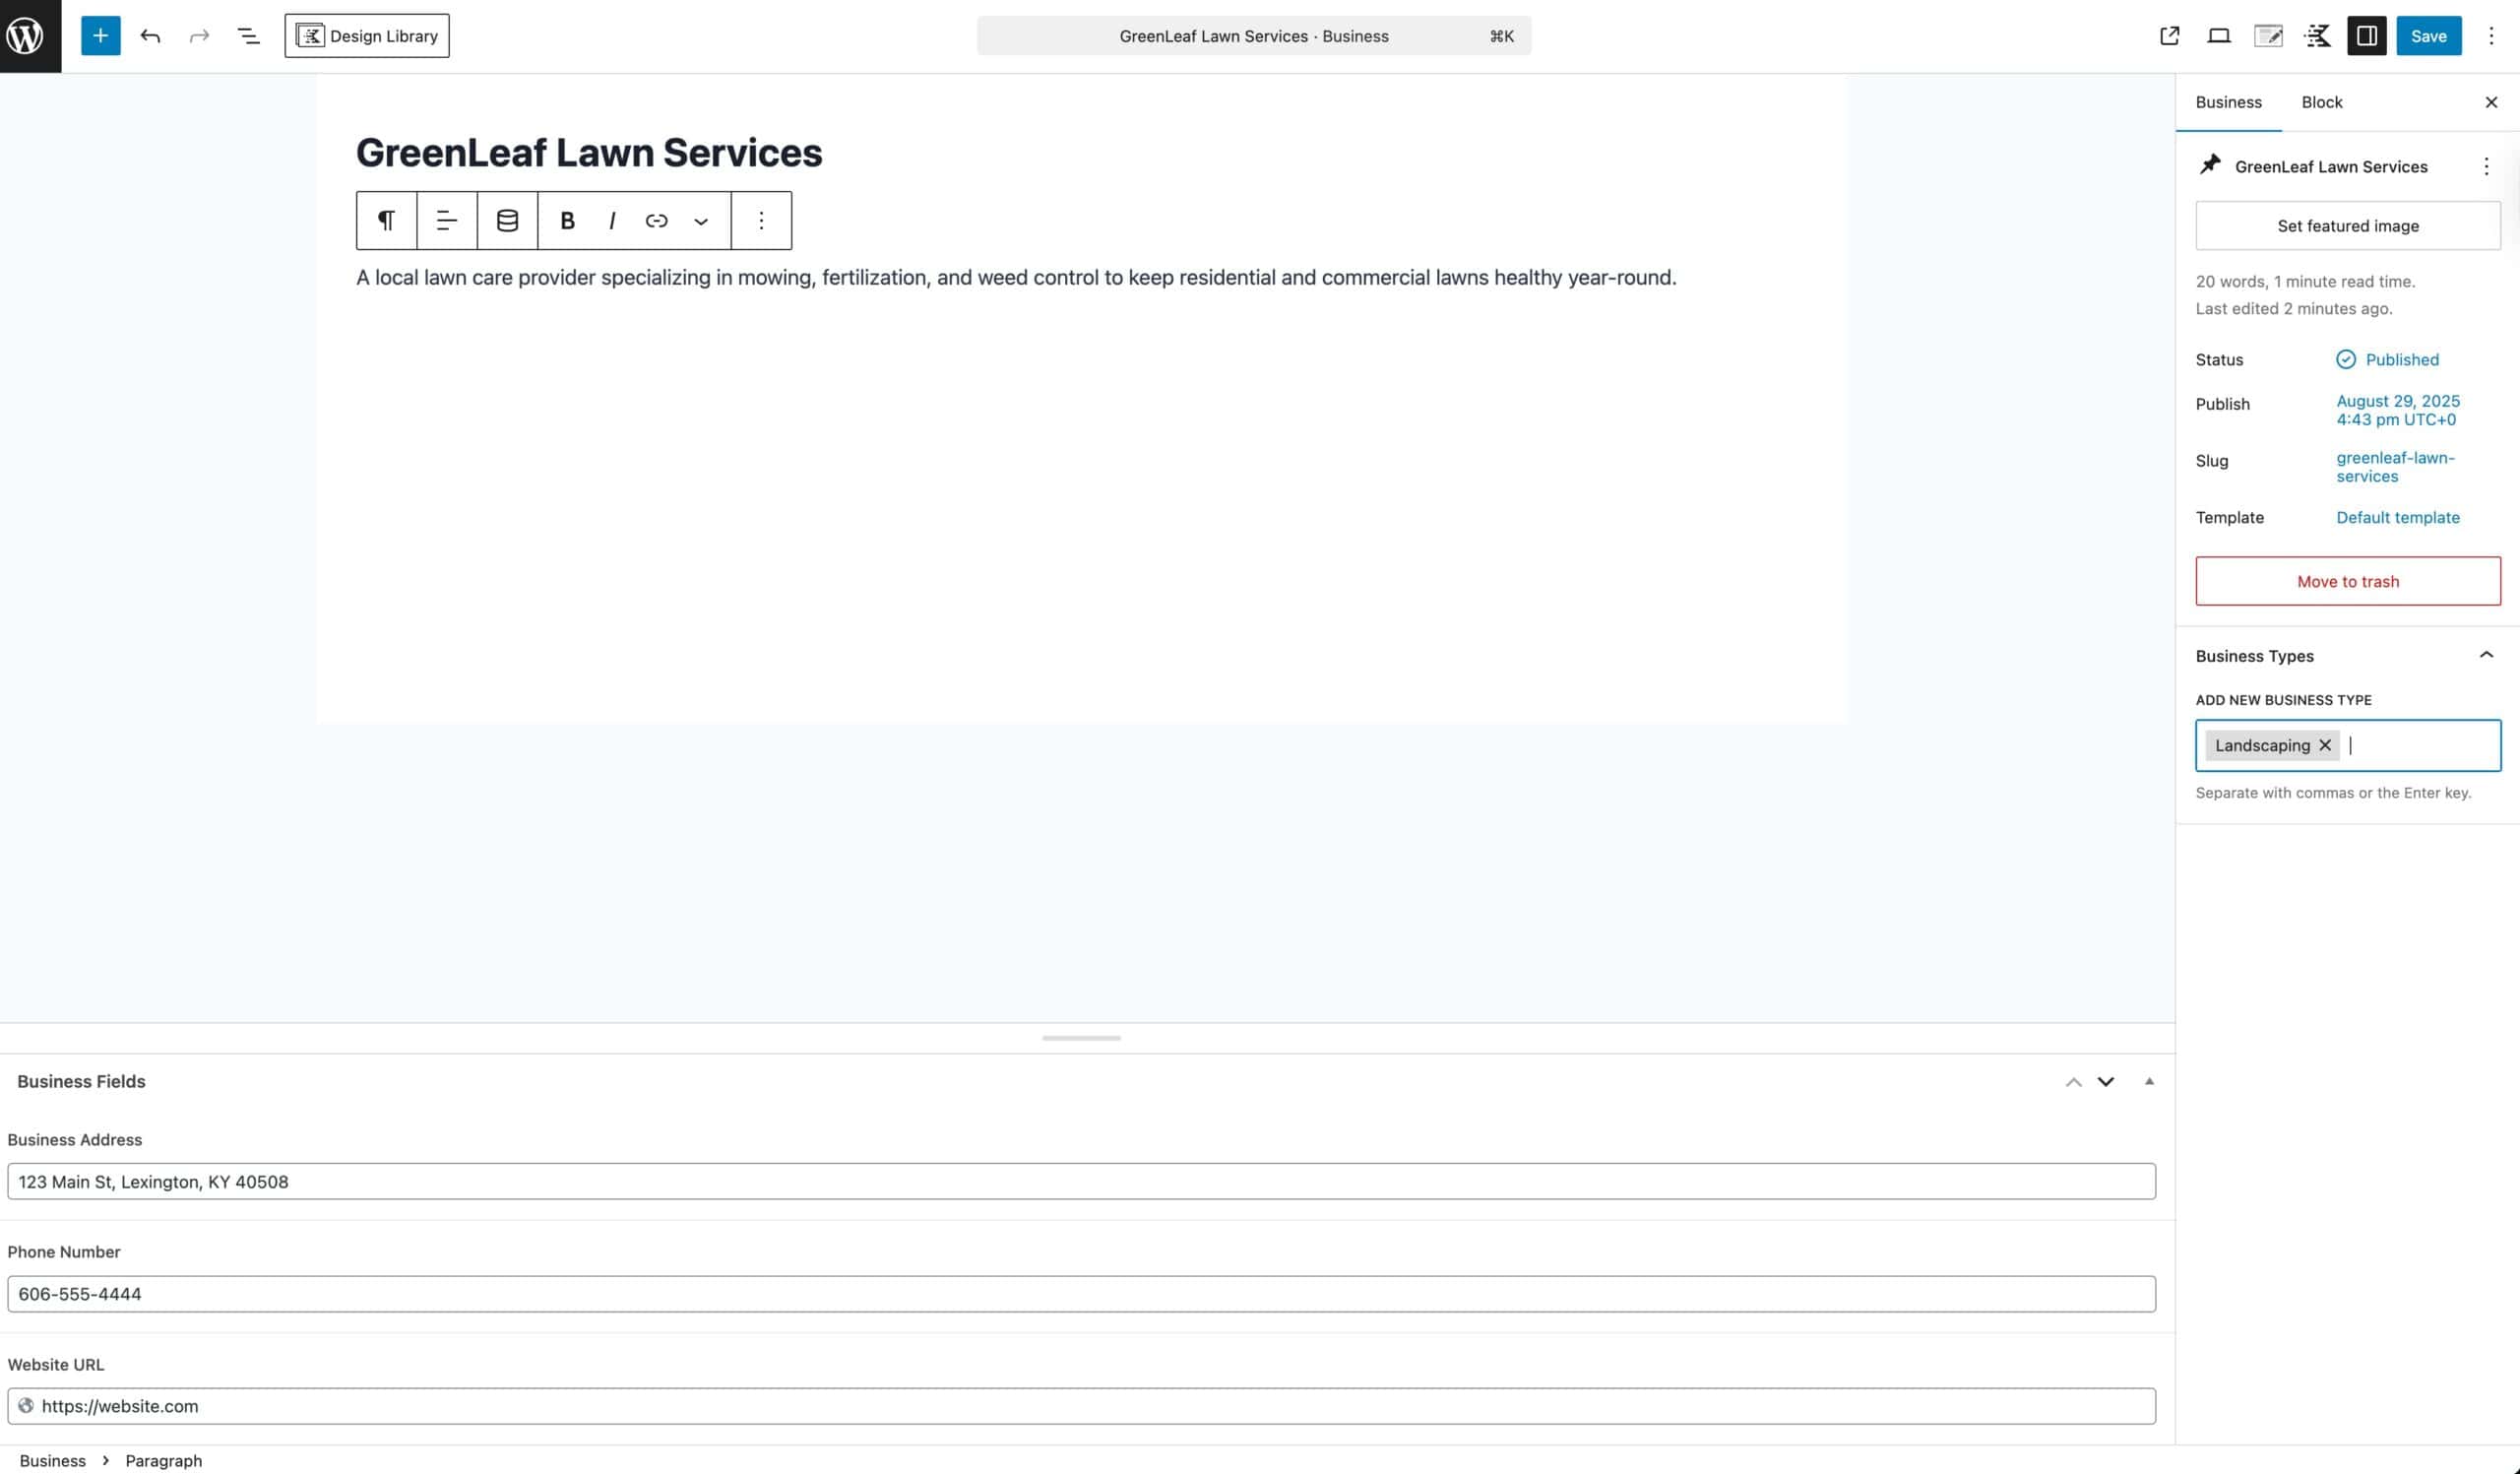This screenshot has height=1474, width=2520.
Task: Open the text alignment options
Action: pyautogui.click(x=447, y=220)
